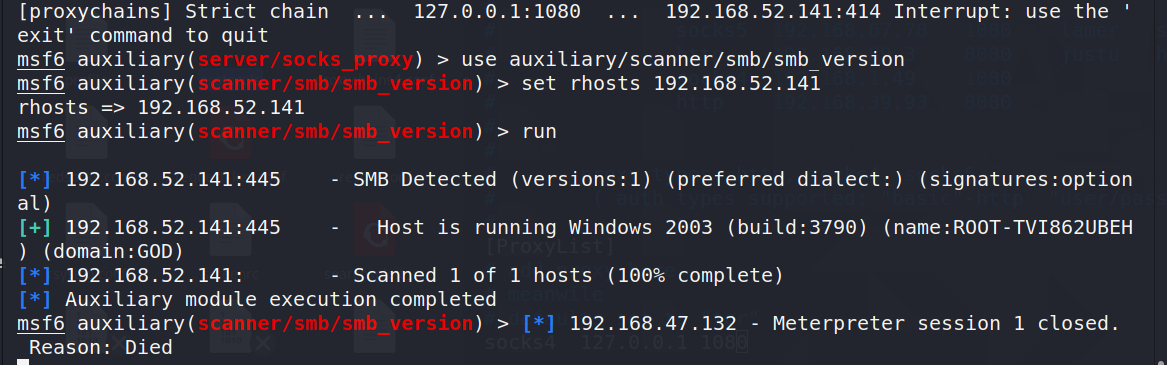Select the 'run' command text
Screen dimensions: 1167x365
click(540, 132)
